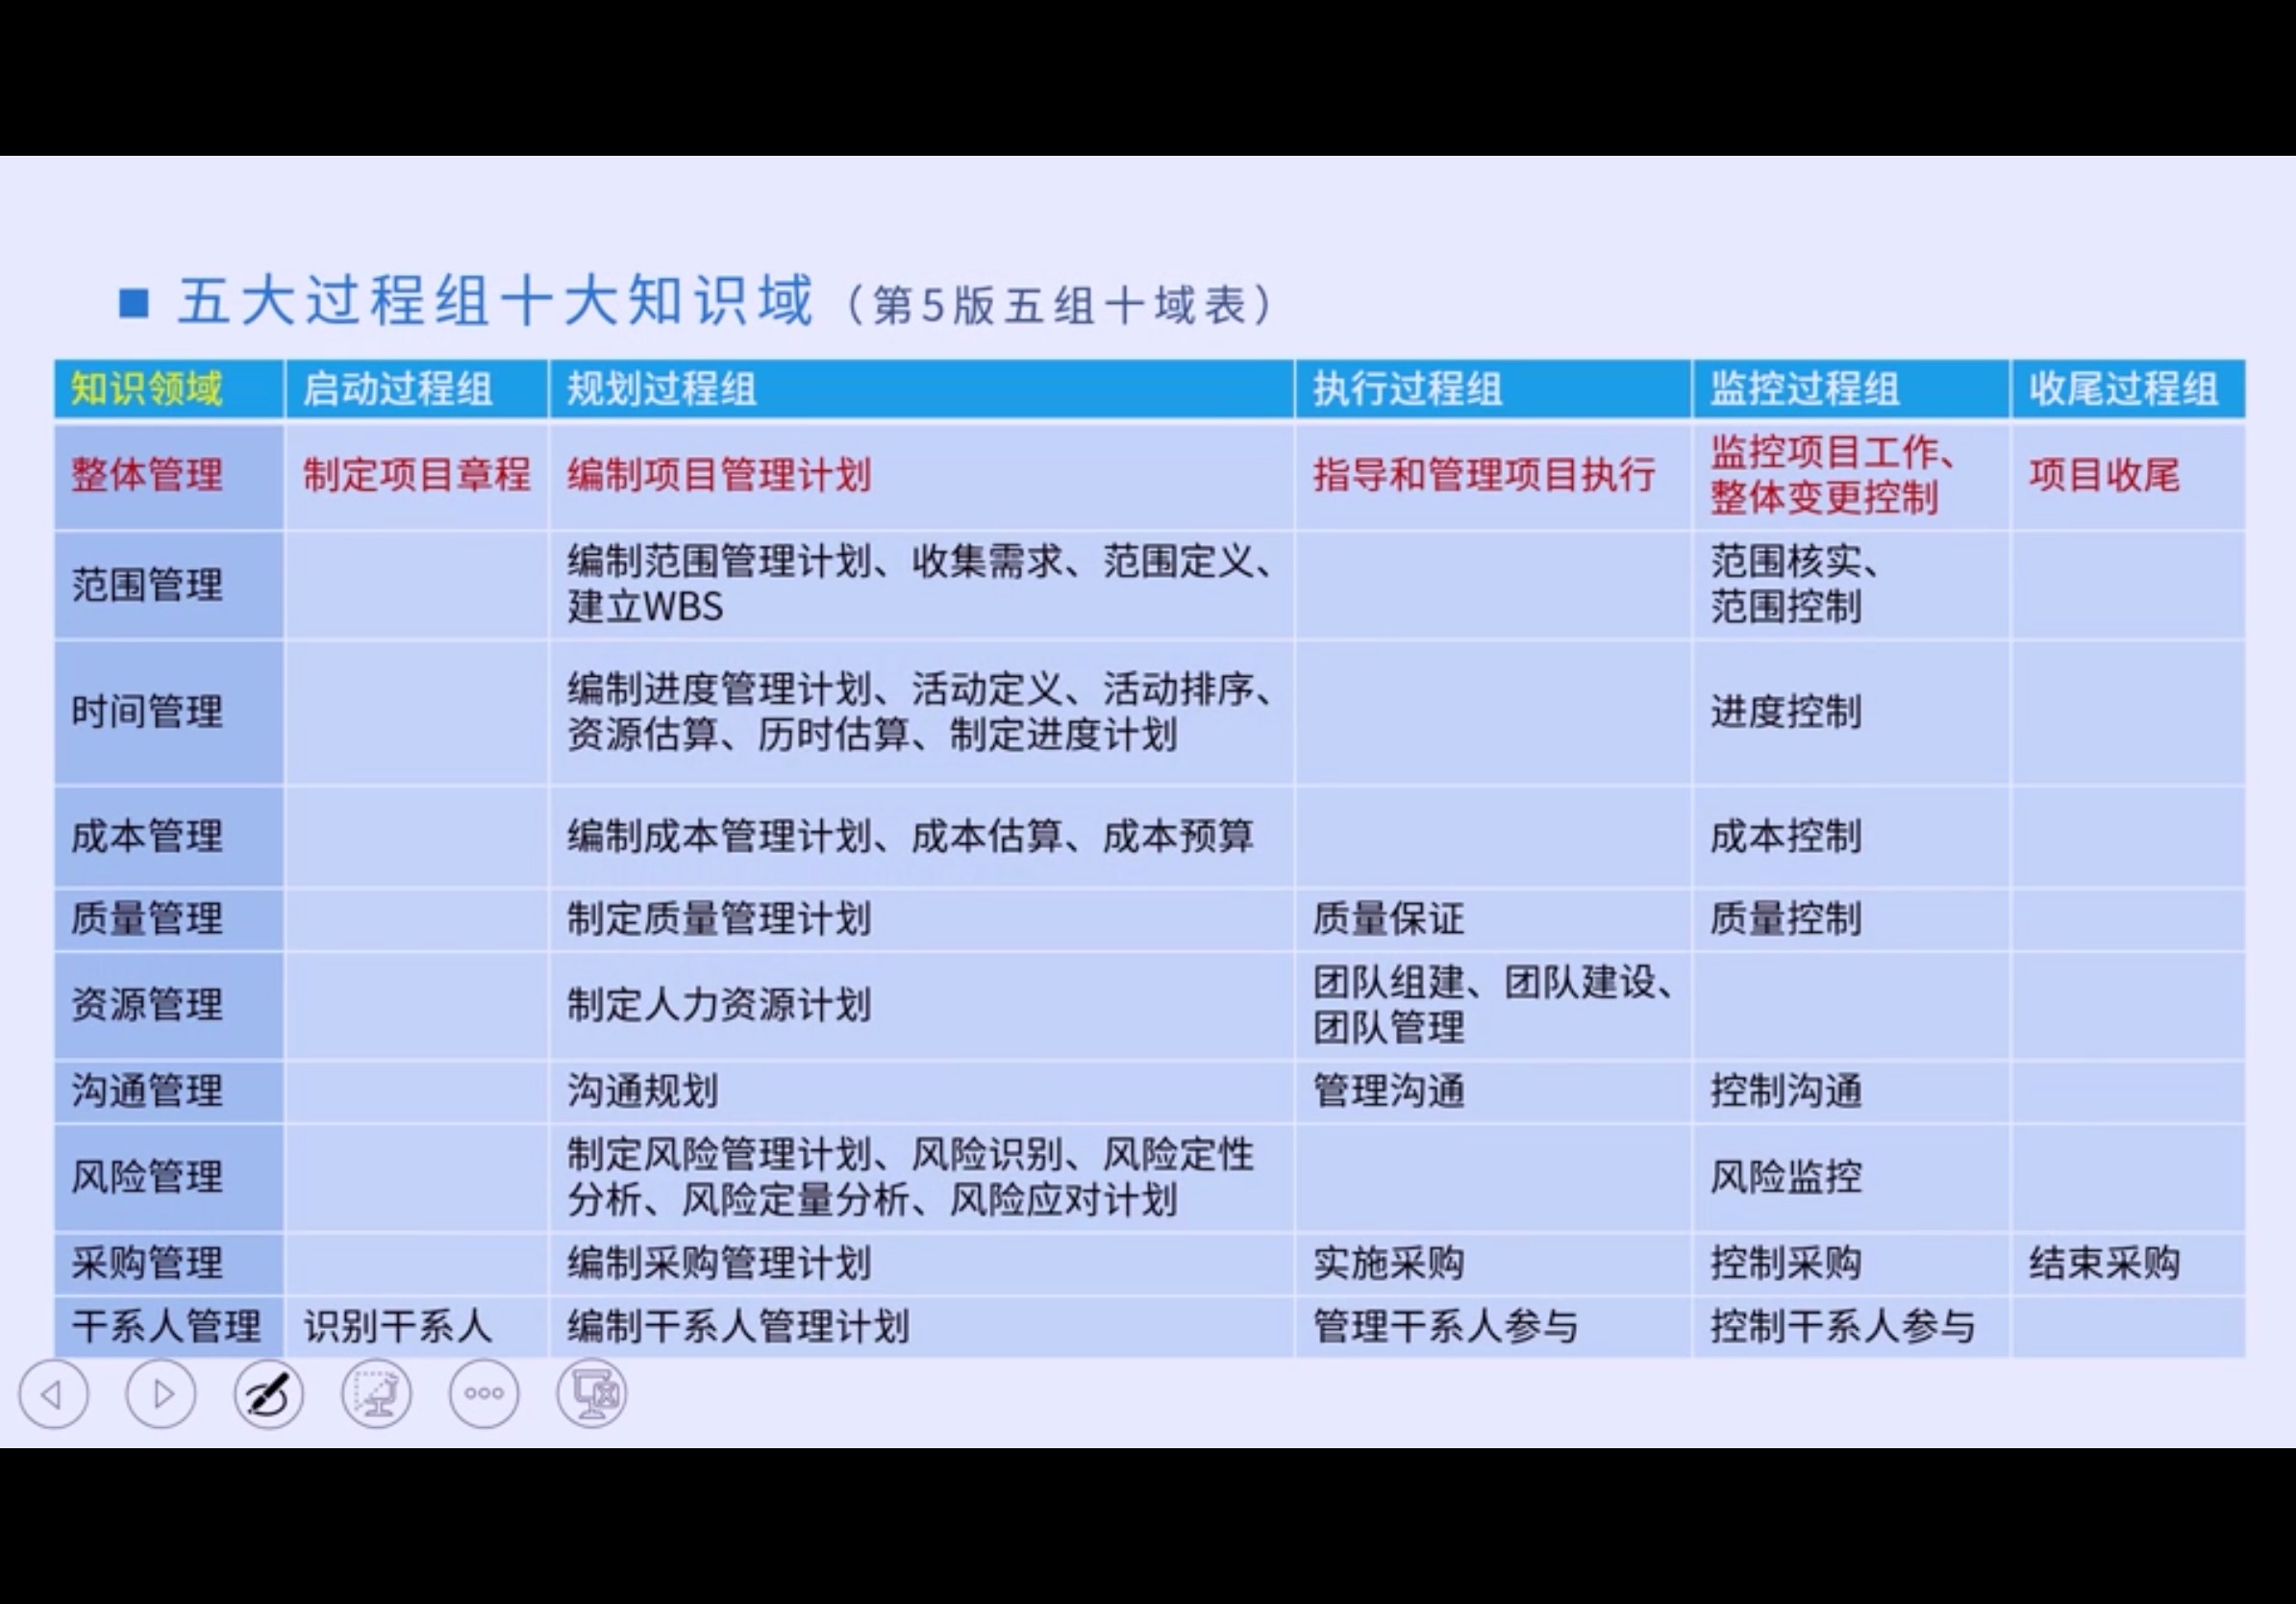The image size is (2296, 1604).
Task: Click the red 制定项目章程 cell
Action: 416,475
